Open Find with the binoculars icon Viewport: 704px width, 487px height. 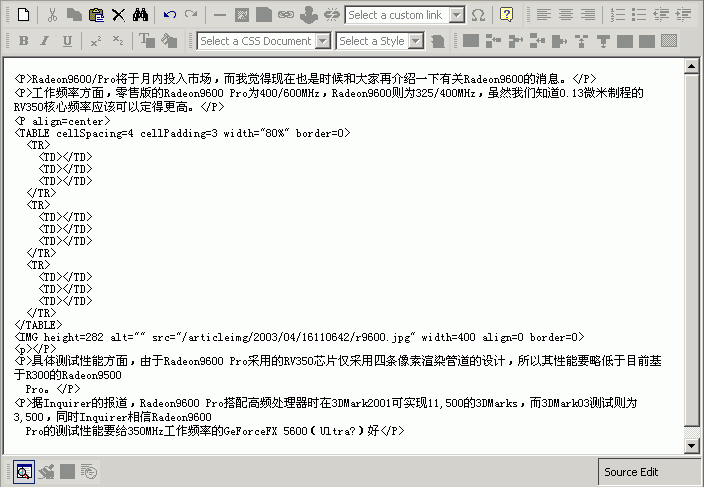[x=141, y=15]
